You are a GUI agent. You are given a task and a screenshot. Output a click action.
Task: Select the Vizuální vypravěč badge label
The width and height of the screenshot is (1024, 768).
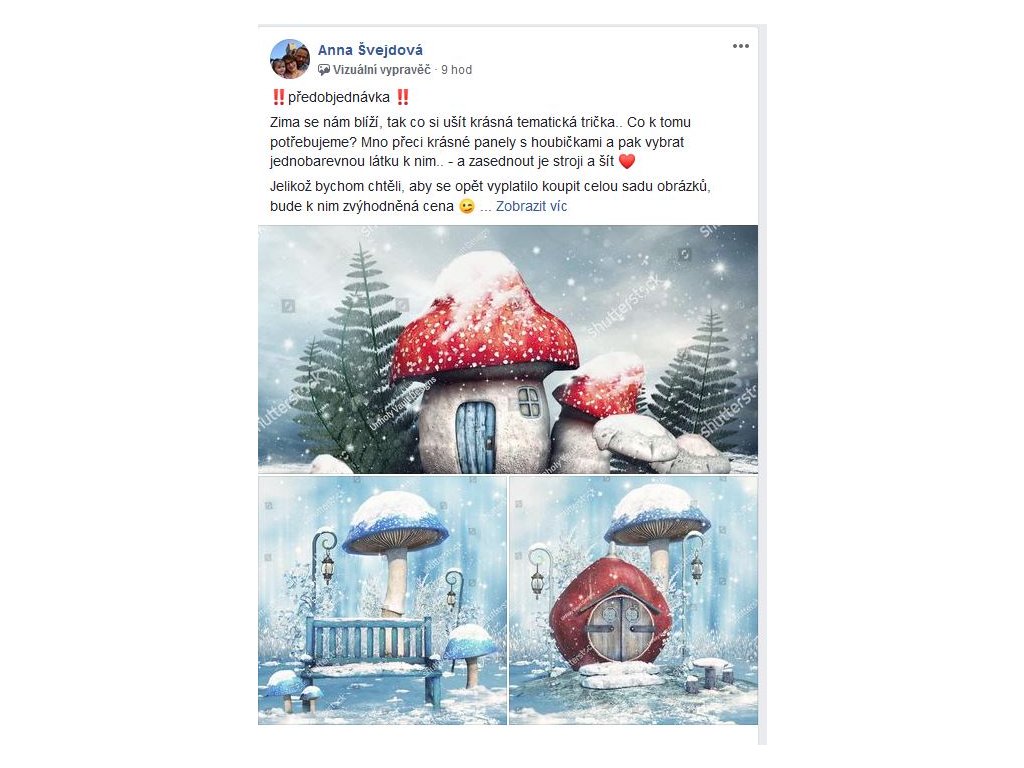pos(381,70)
